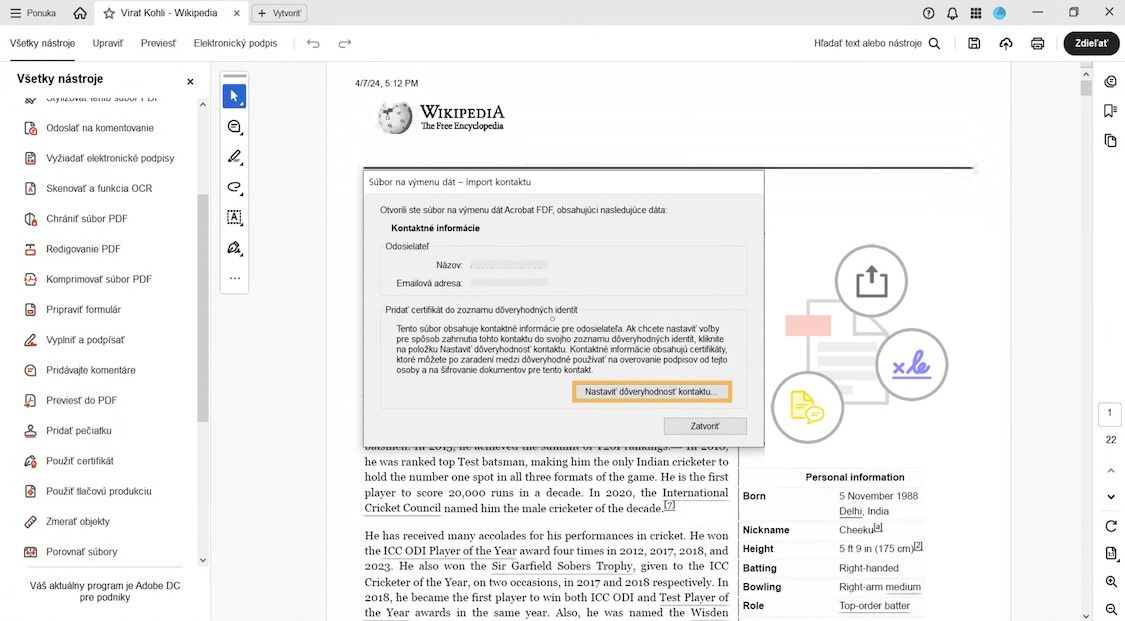Select Vyžiadať elektronické podpisy tool
The image size is (1125, 621).
[x=110, y=158]
